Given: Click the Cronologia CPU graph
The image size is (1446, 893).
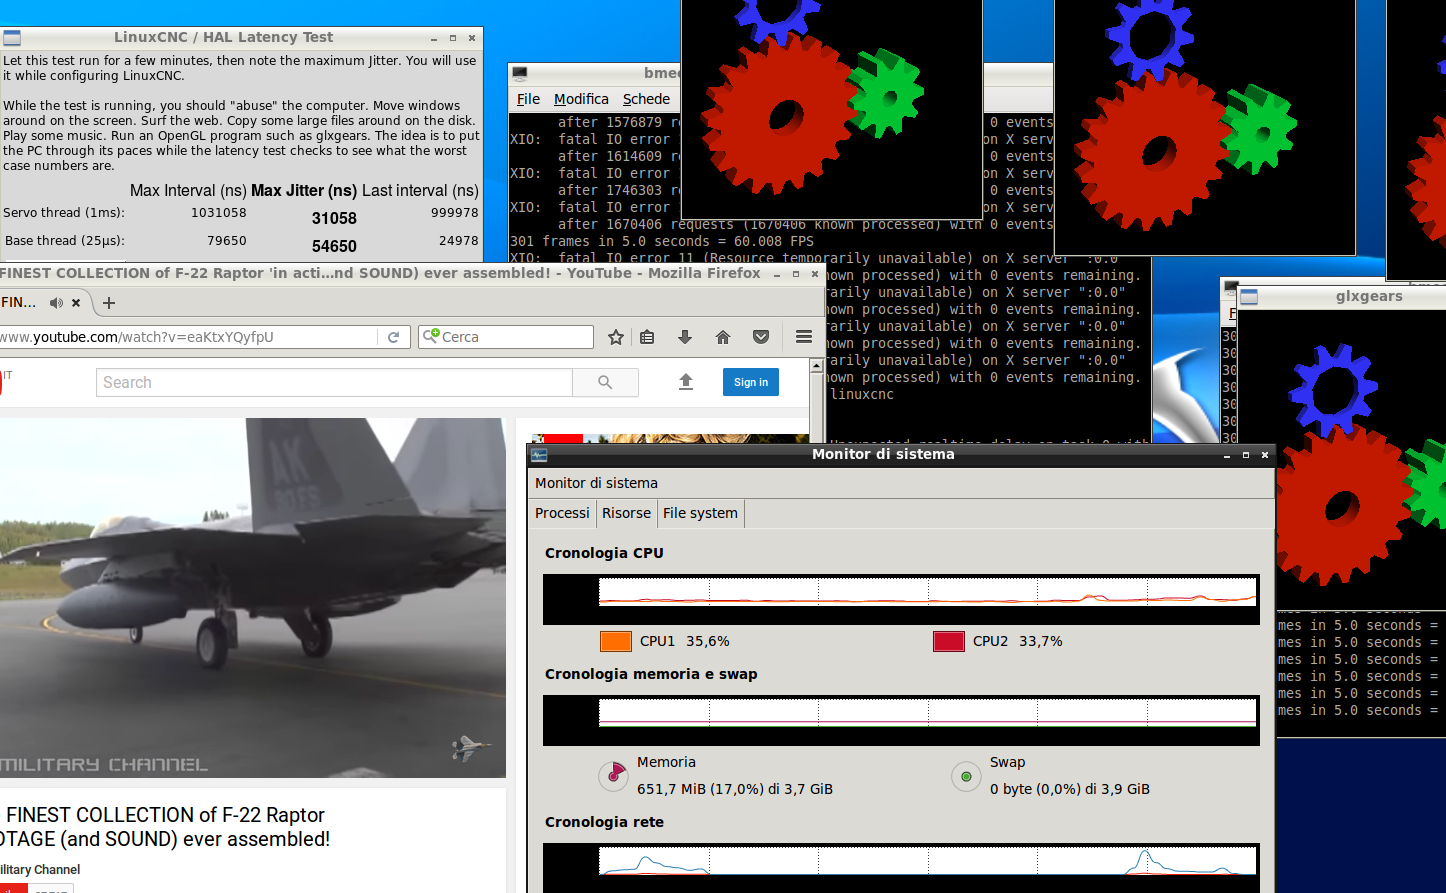Looking at the screenshot, I should [x=901, y=599].
